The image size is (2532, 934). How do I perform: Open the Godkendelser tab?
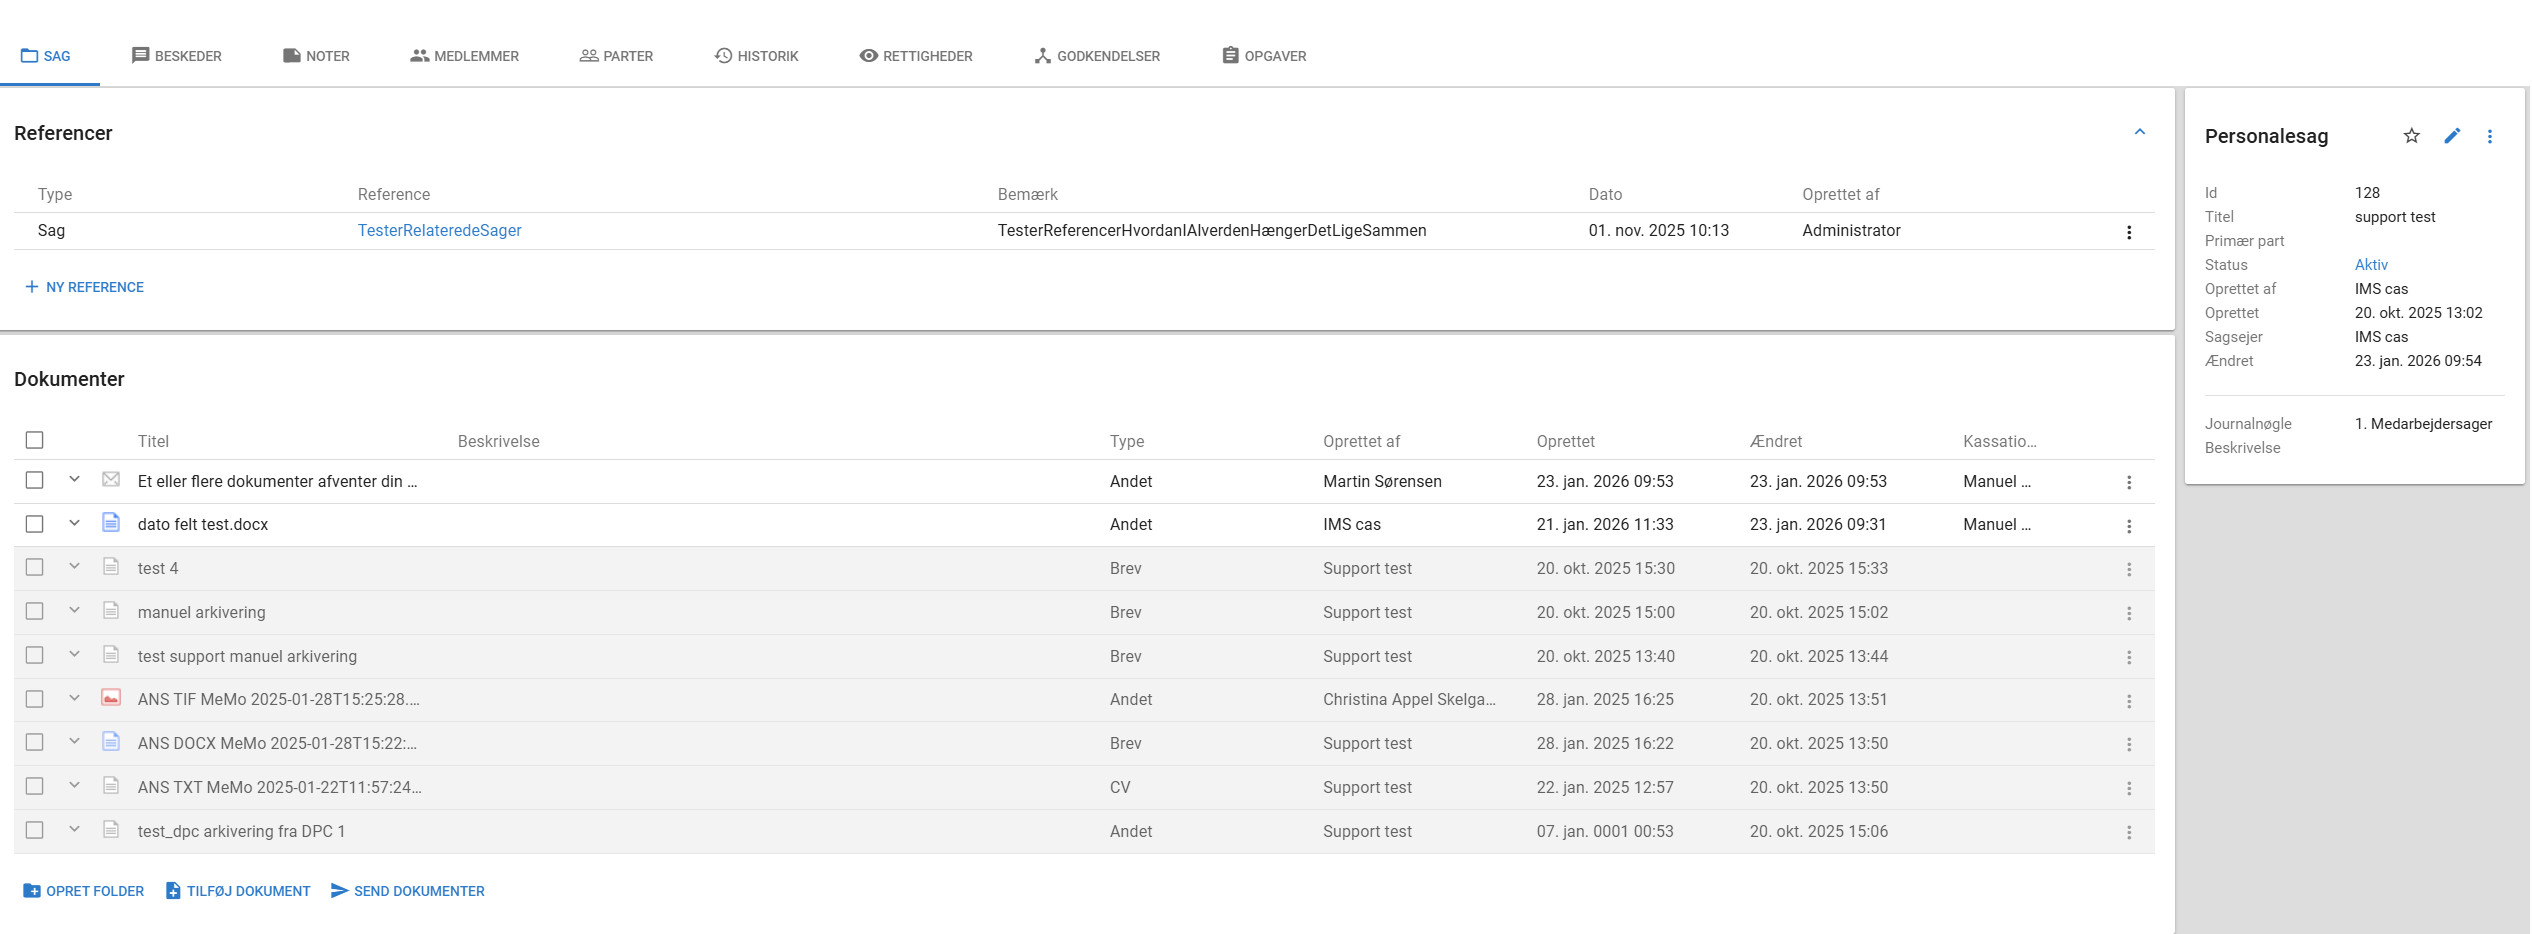(1096, 56)
